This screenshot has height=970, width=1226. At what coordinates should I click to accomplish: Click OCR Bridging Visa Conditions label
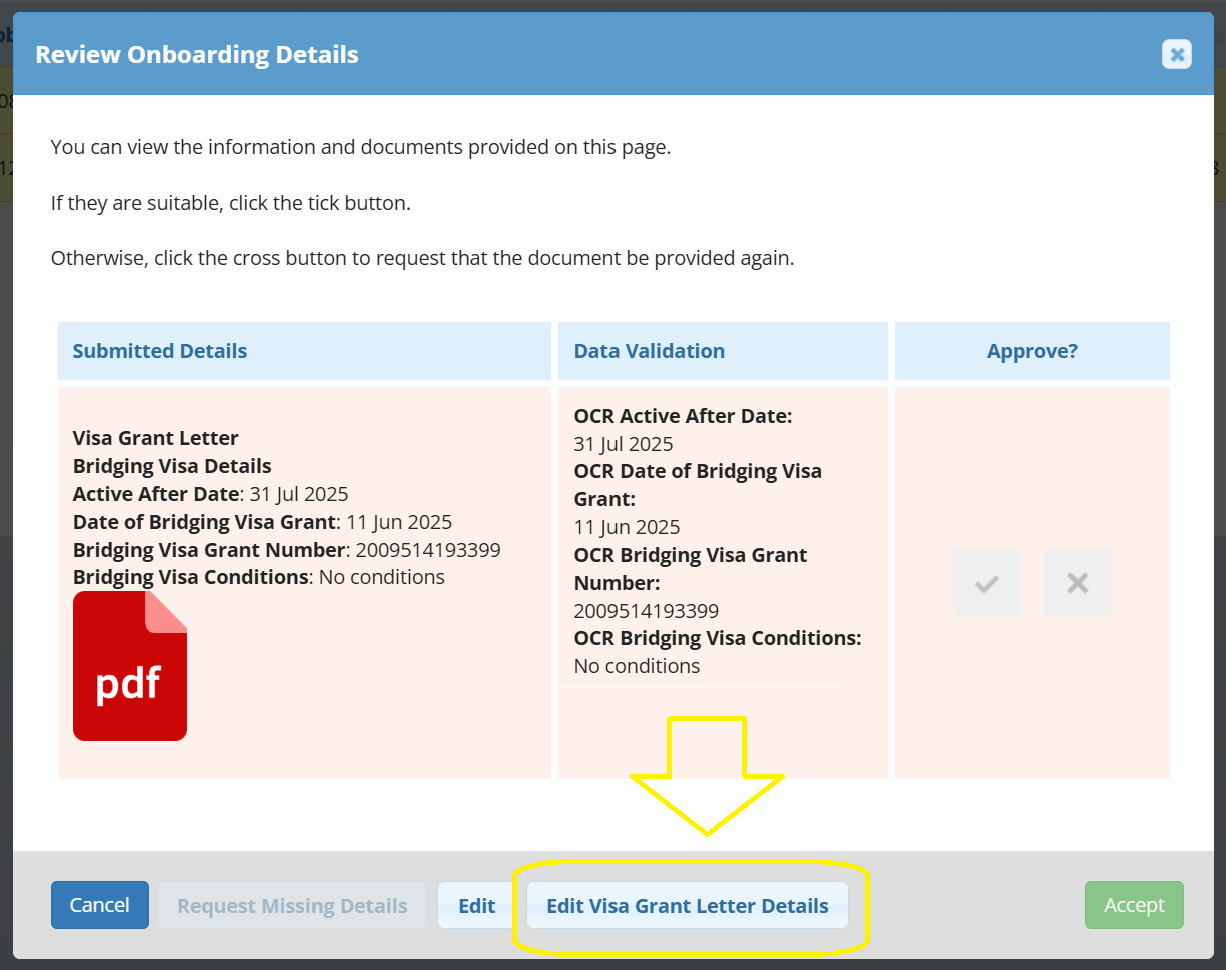pyautogui.click(x=718, y=638)
